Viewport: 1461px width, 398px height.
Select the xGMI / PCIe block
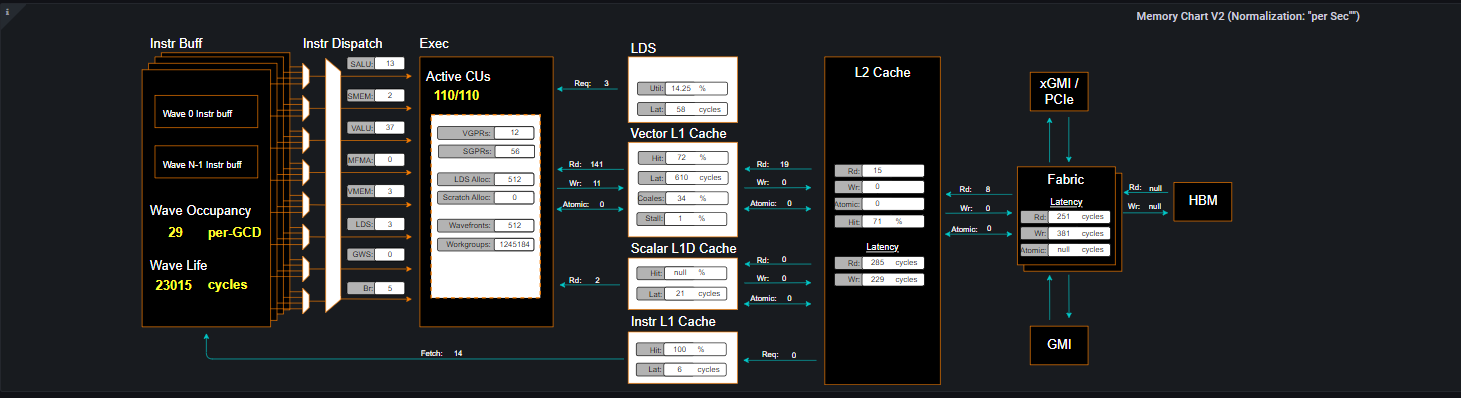coord(1059,91)
